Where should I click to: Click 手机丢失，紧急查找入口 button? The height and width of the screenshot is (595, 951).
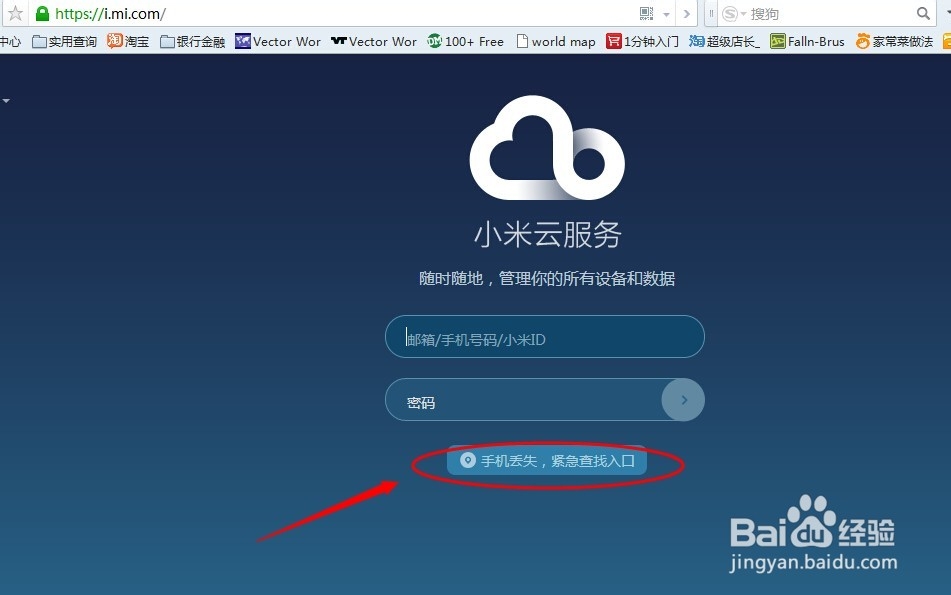546,461
